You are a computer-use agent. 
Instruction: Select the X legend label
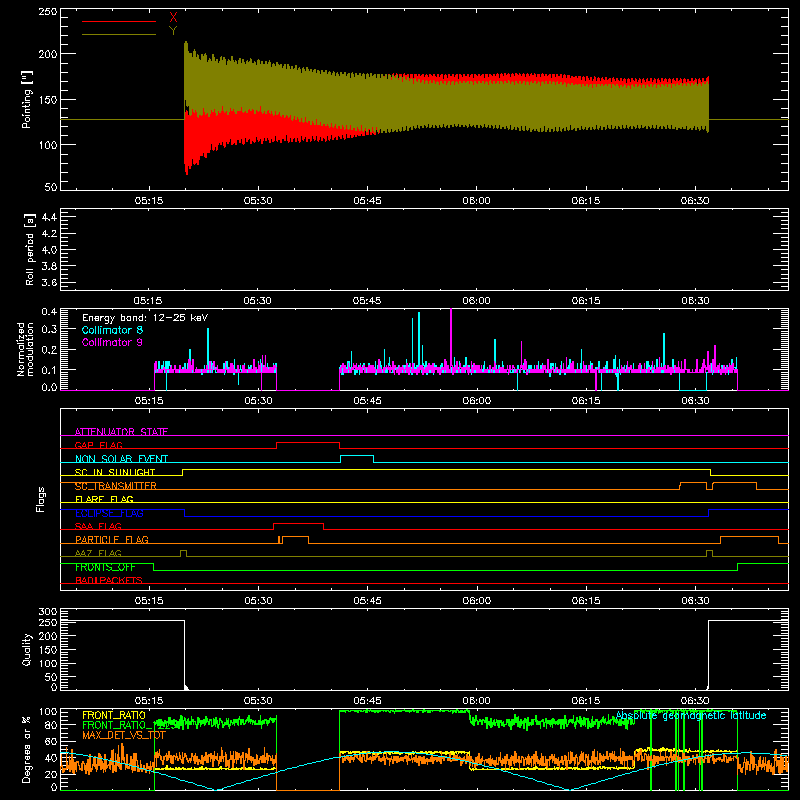click(173, 18)
